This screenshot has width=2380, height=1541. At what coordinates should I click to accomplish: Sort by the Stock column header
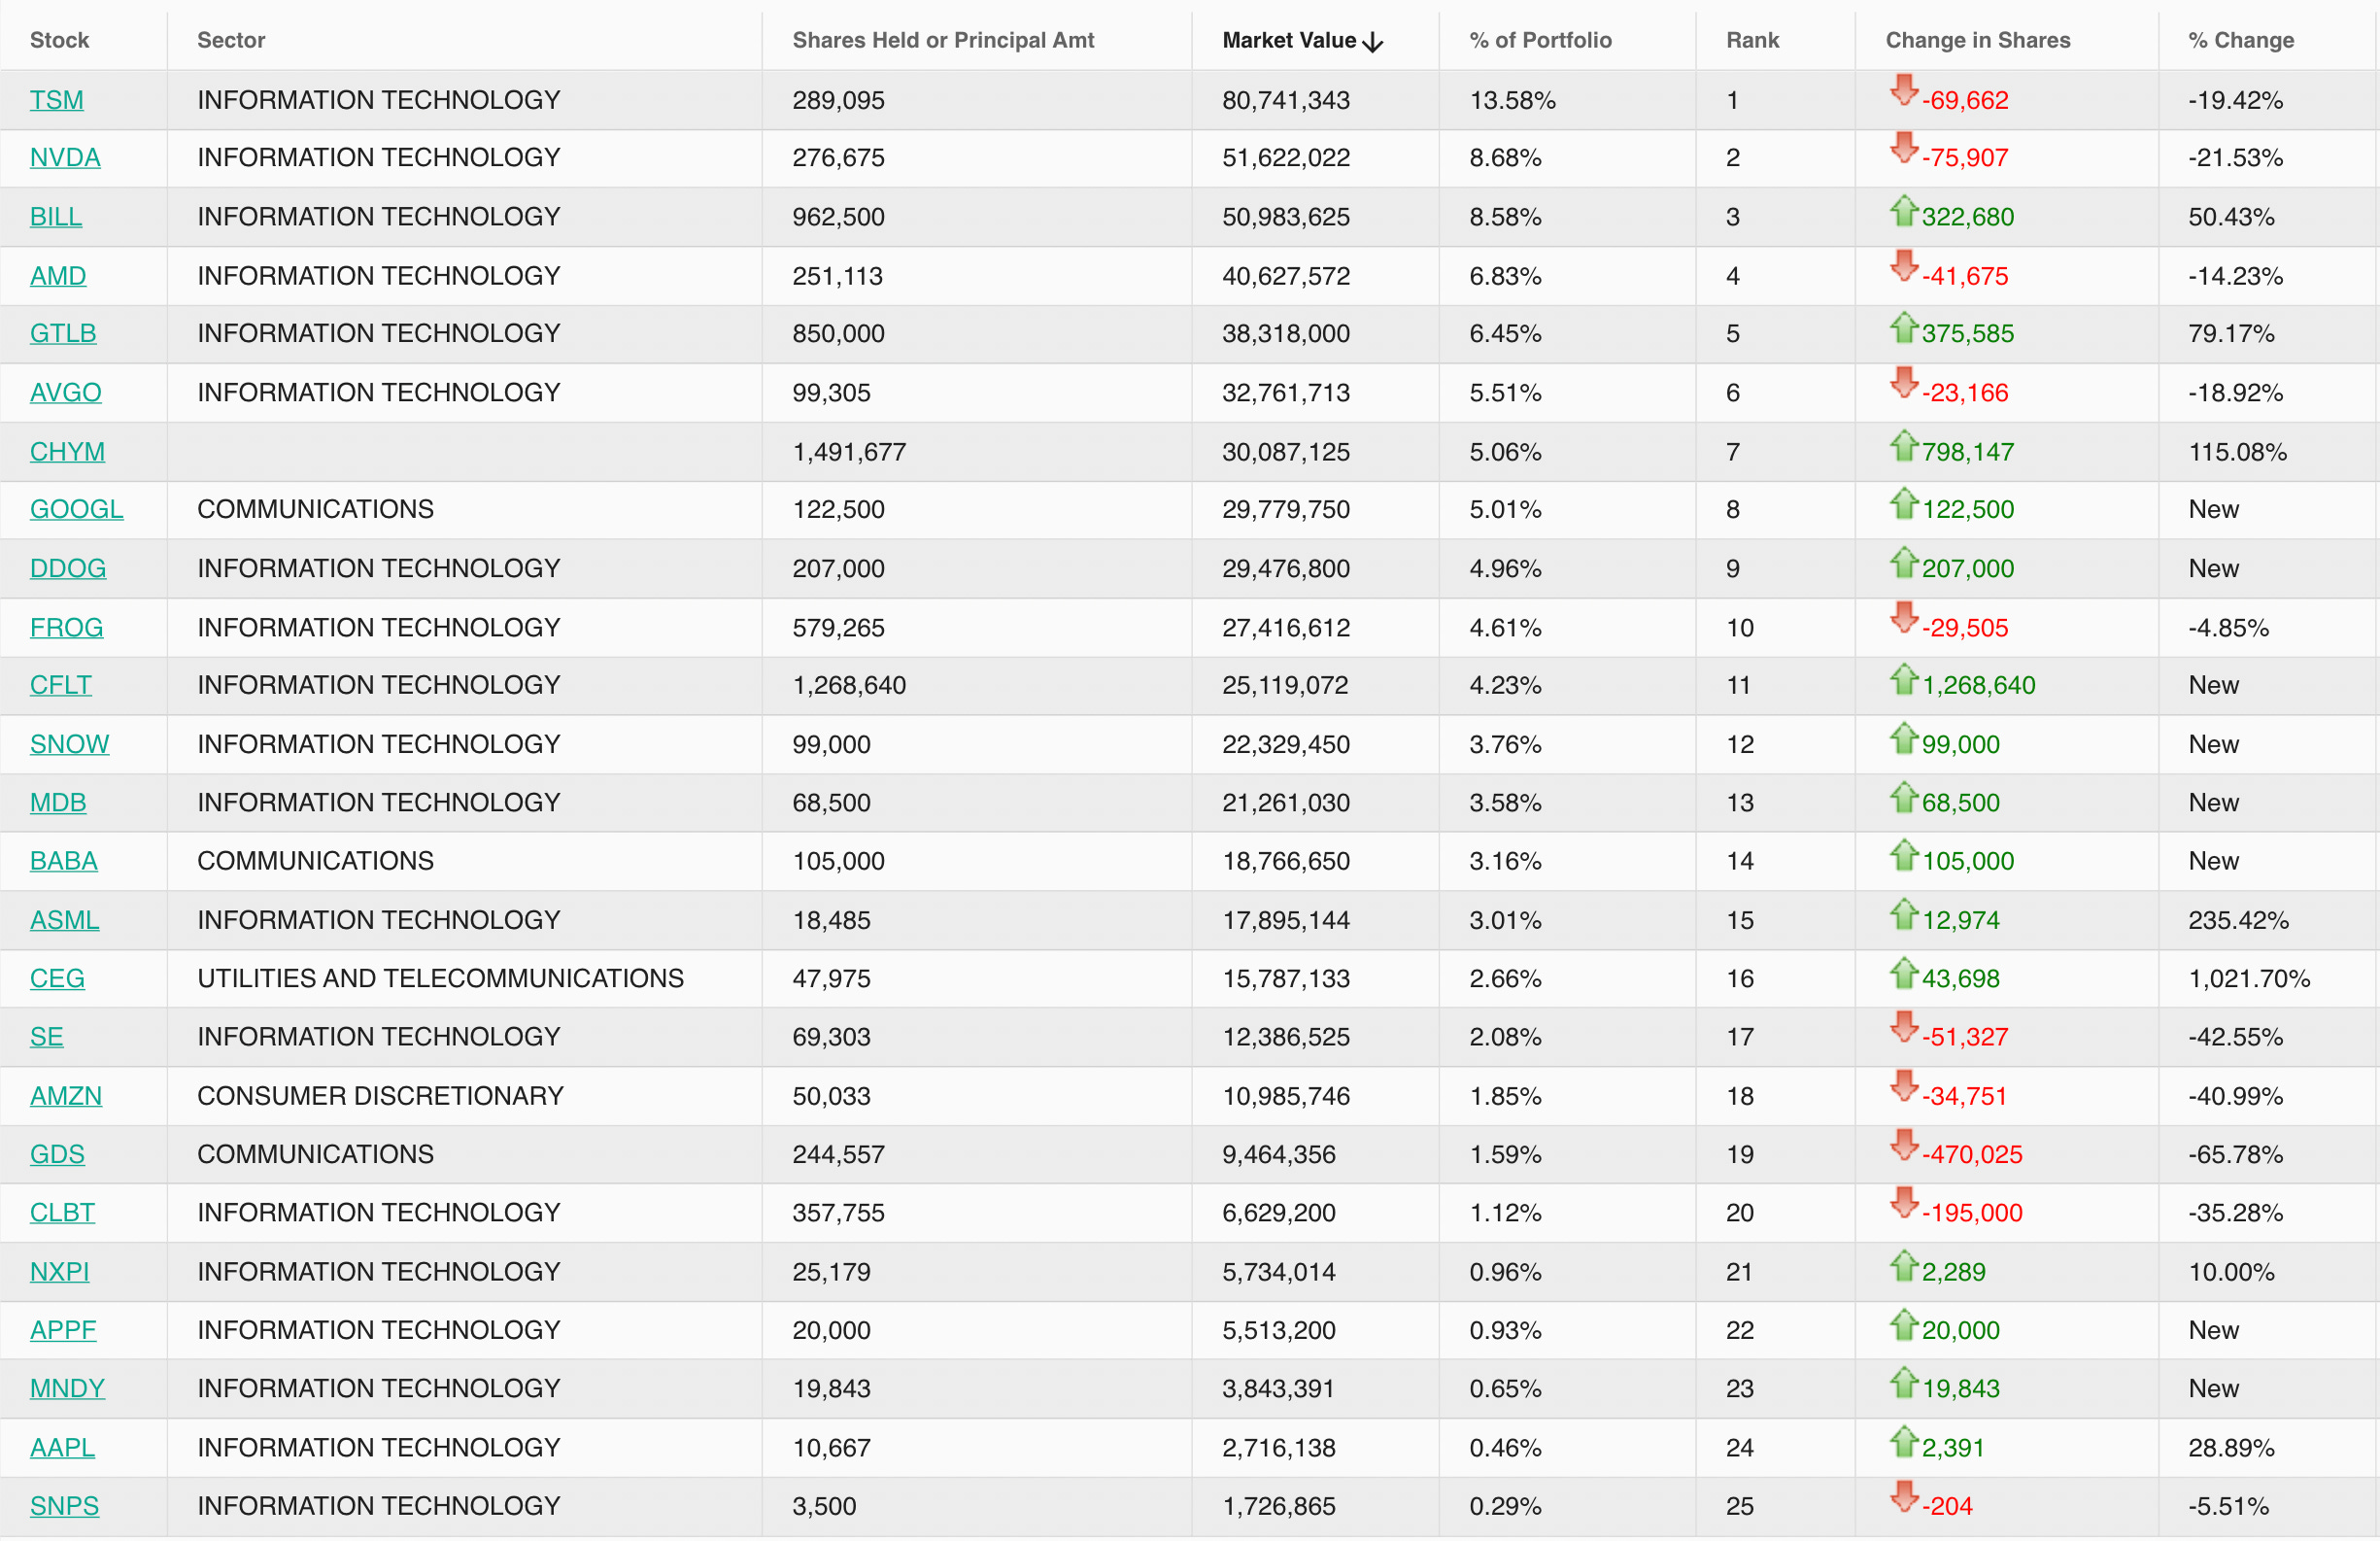pyautogui.click(x=59, y=40)
